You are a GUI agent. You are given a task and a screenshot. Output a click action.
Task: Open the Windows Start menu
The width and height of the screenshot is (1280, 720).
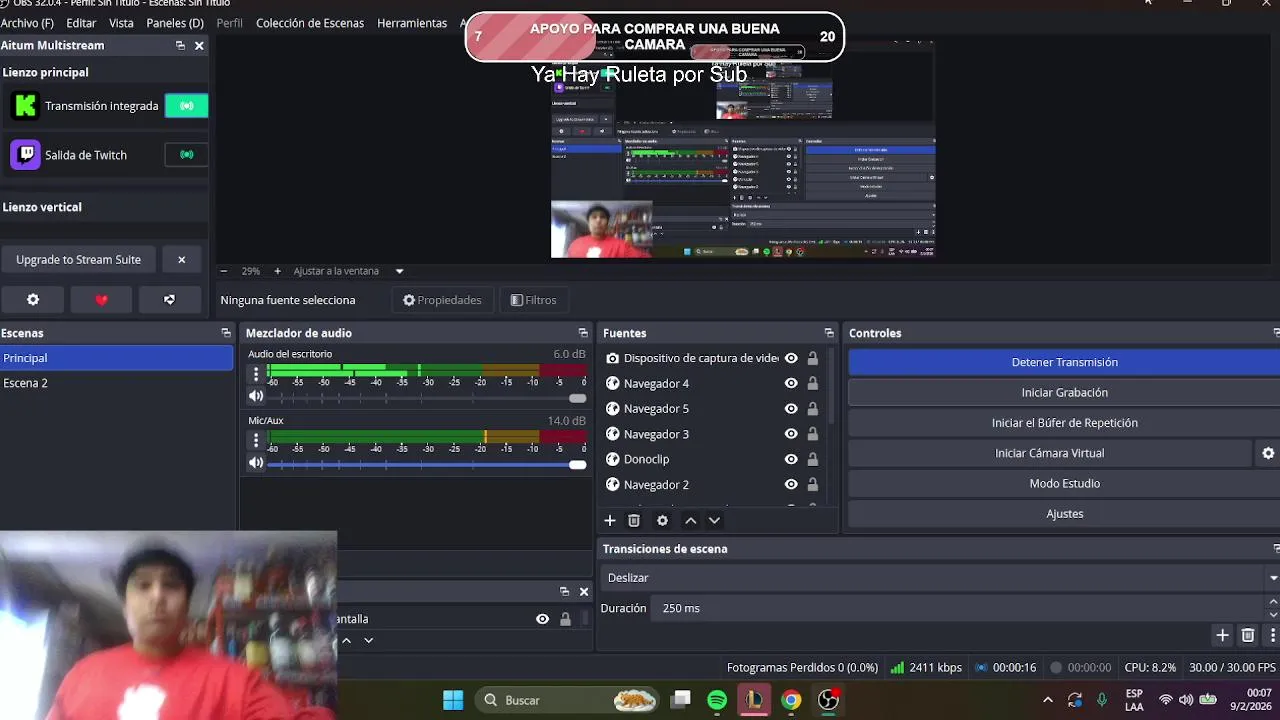pyautogui.click(x=453, y=700)
